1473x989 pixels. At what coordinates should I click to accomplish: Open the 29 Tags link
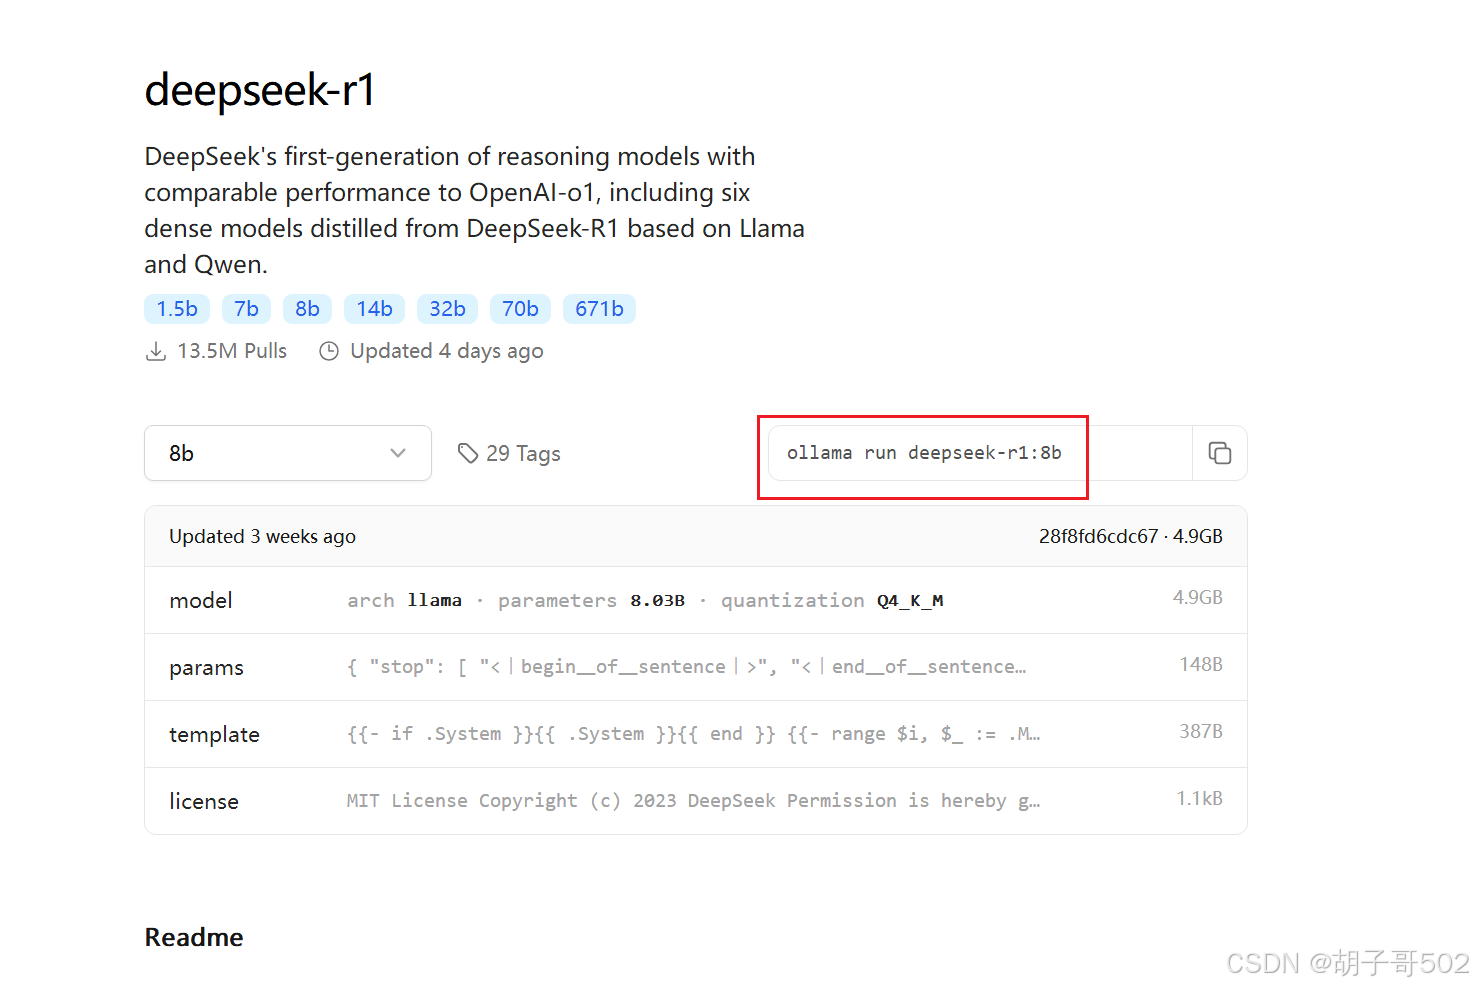(x=509, y=453)
